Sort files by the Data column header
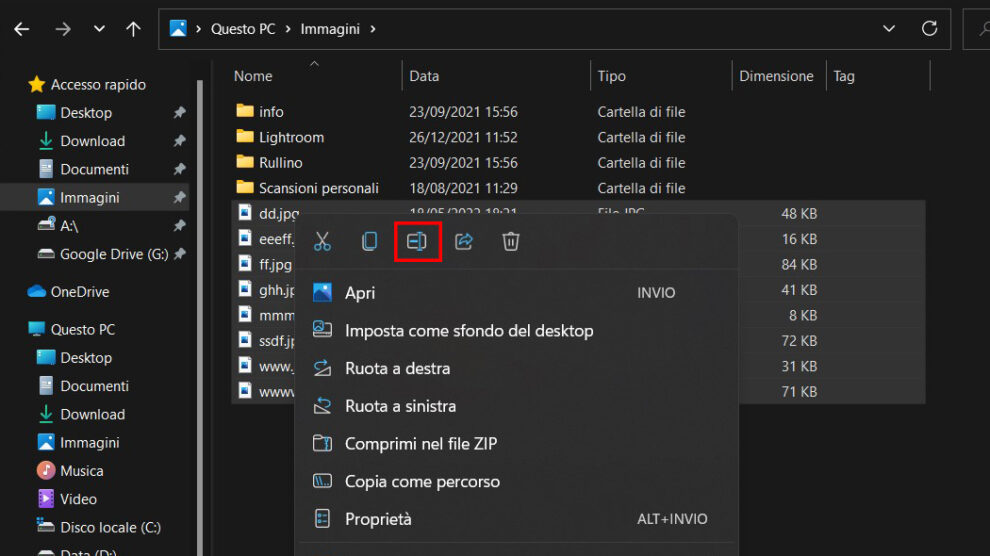 coord(424,76)
